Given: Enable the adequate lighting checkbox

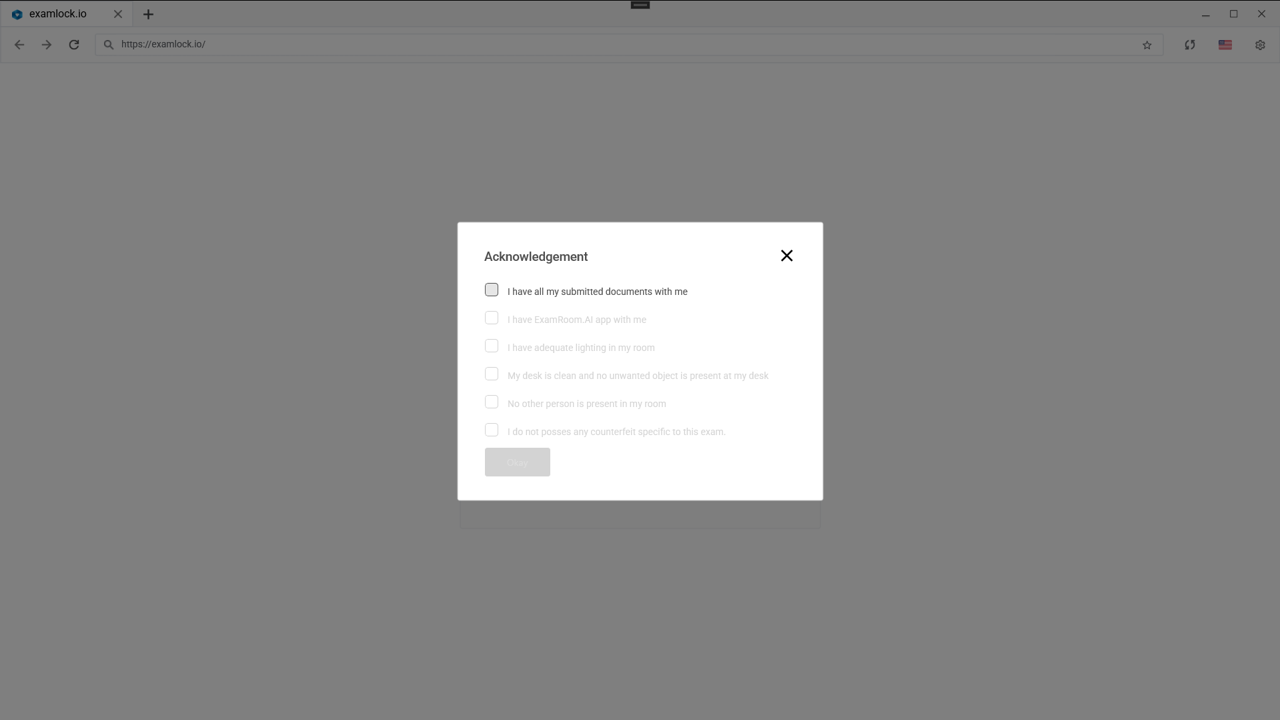Looking at the screenshot, I should pos(491,346).
